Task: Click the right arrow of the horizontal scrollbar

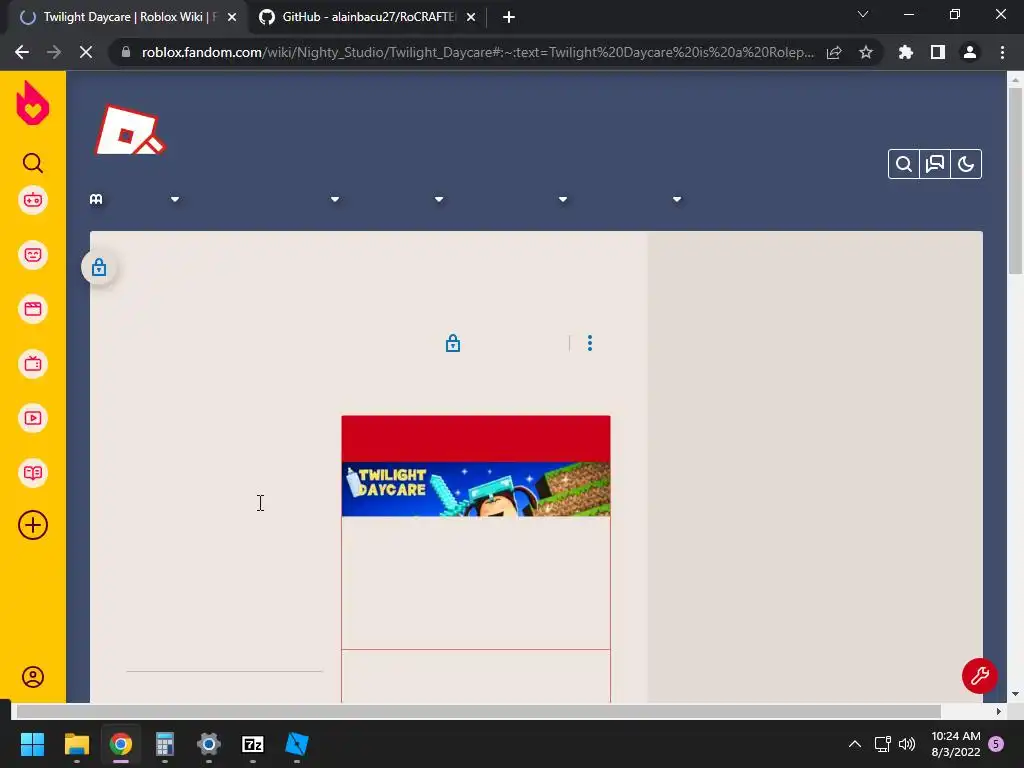Action: pos(999,711)
